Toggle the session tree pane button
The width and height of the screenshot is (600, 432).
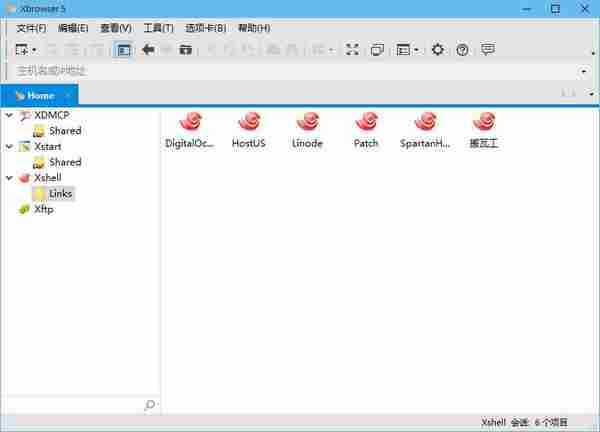pos(122,49)
